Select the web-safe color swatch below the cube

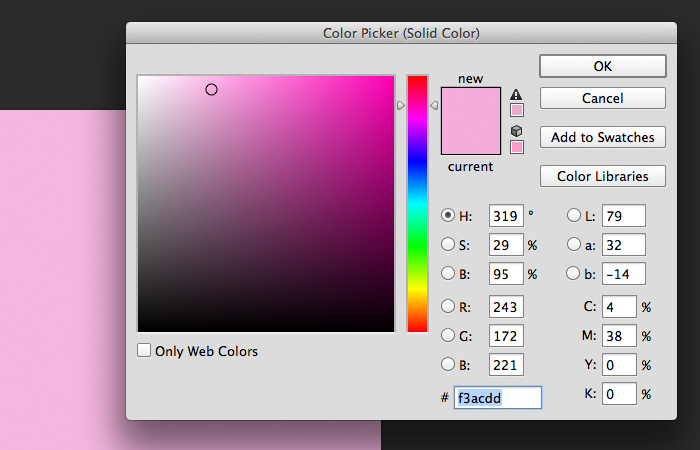point(517,147)
